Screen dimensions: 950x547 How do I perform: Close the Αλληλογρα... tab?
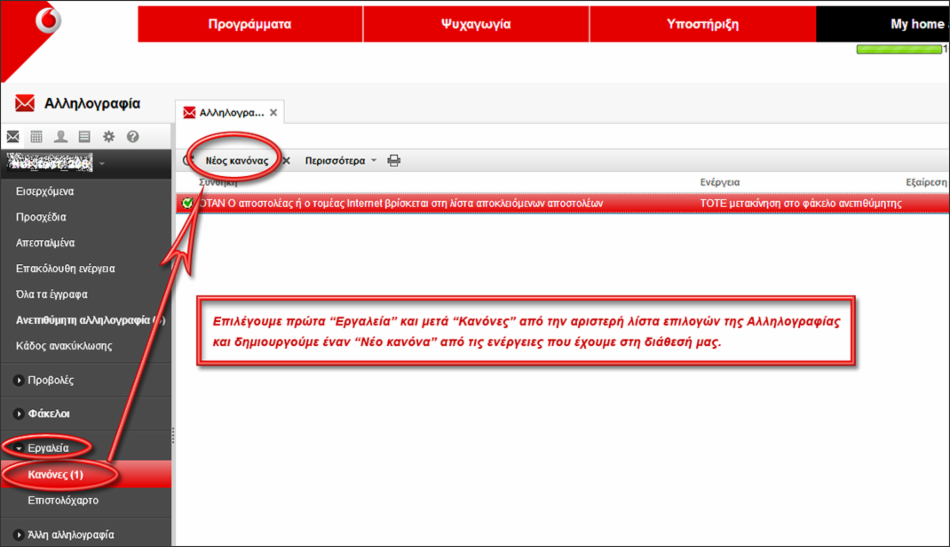(273, 113)
